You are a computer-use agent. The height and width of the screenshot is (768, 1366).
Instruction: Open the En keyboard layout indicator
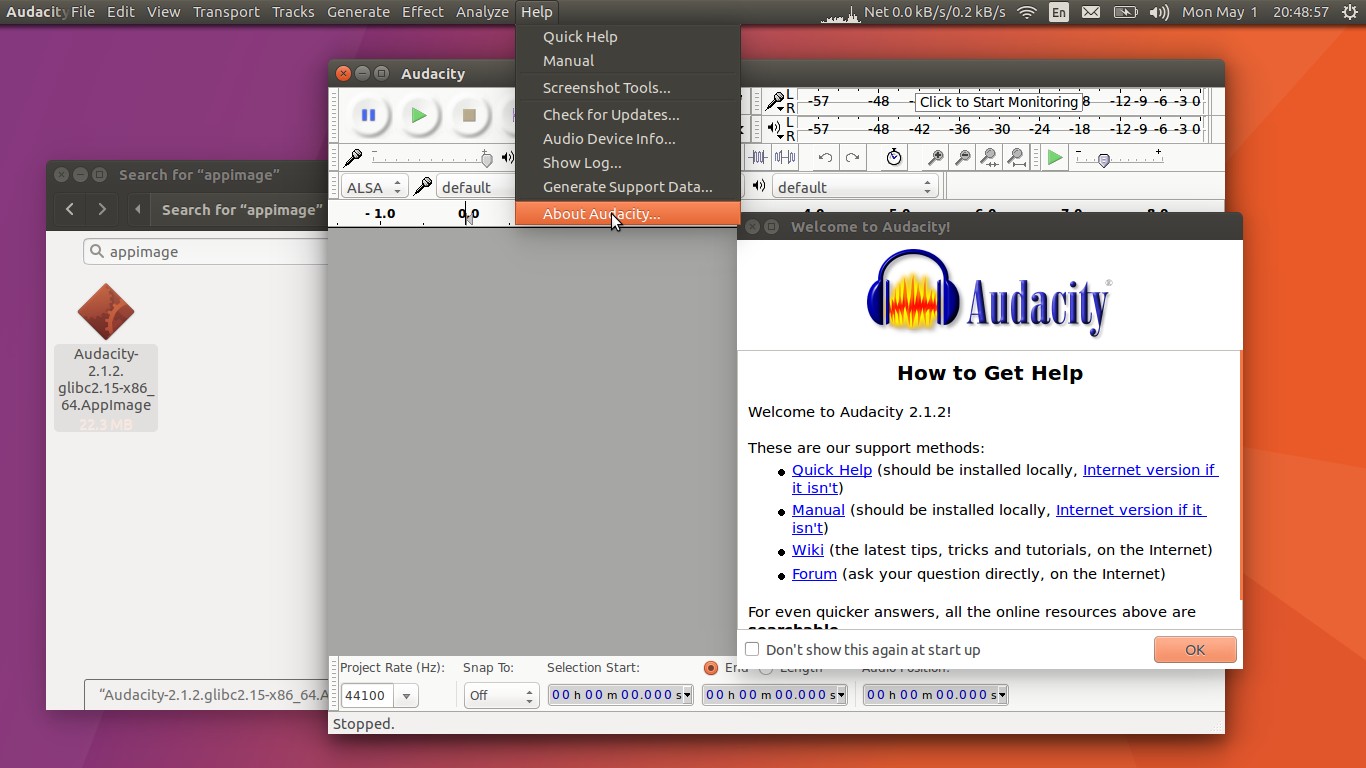tap(1059, 12)
